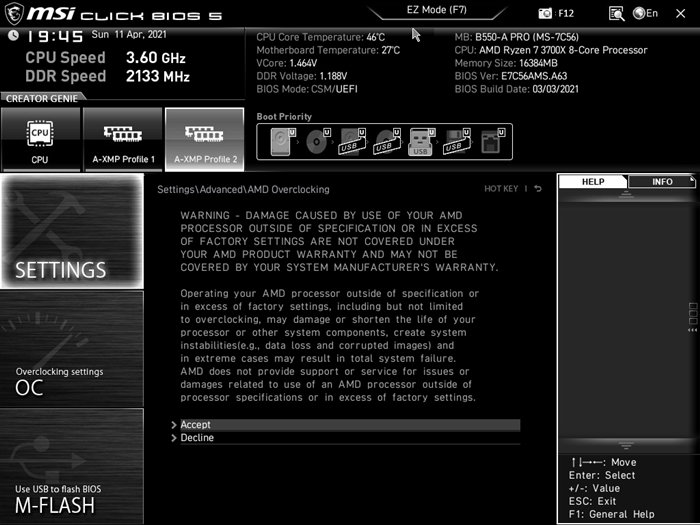Take a screenshot with the F12 camera icon
Image resolution: width=700 pixels, height=525 pixels.
point(545,13)
